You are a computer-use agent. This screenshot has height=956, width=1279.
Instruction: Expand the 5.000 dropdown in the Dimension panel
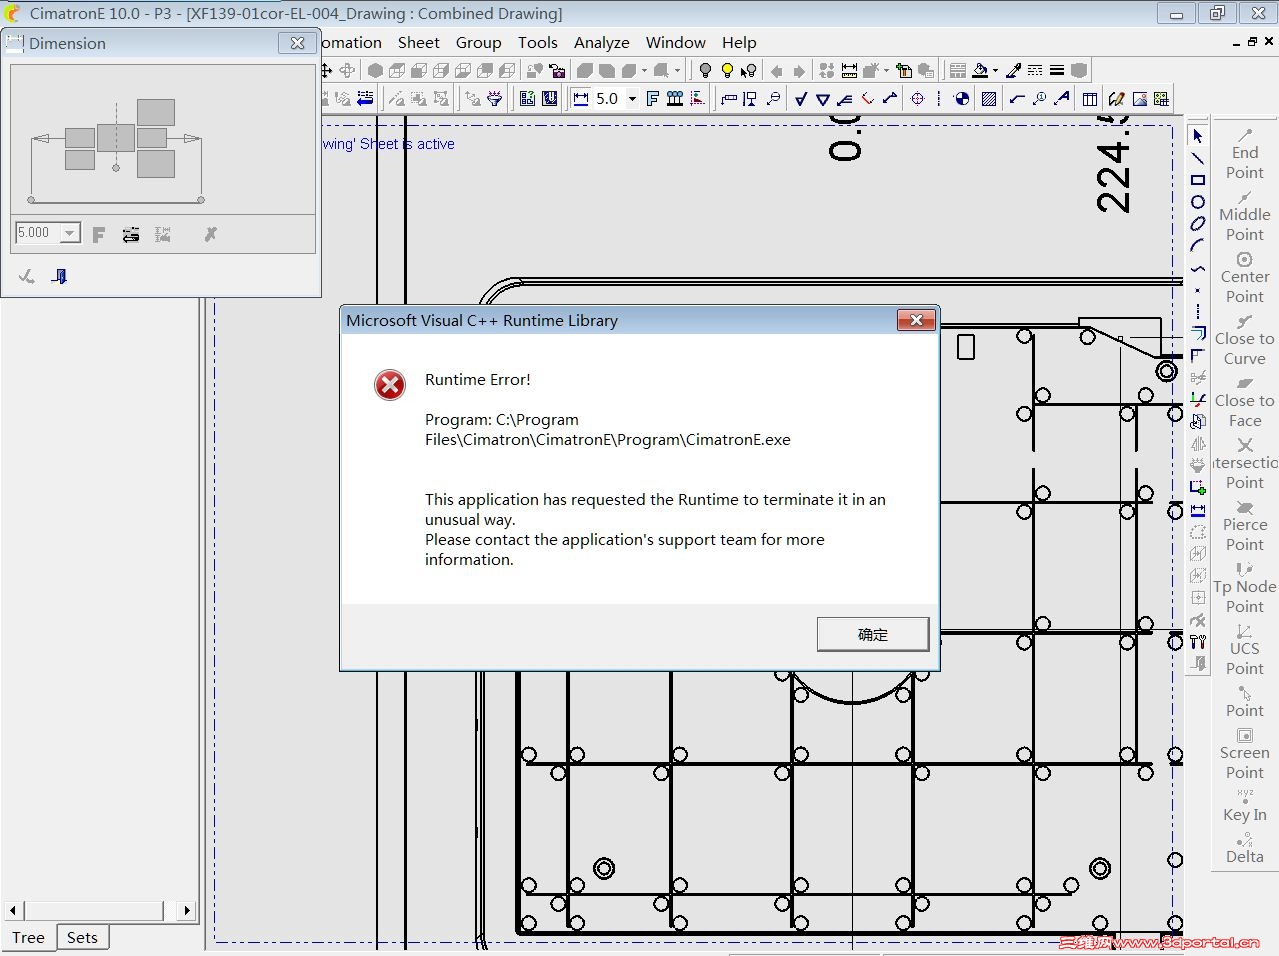[x=70, y=233]
